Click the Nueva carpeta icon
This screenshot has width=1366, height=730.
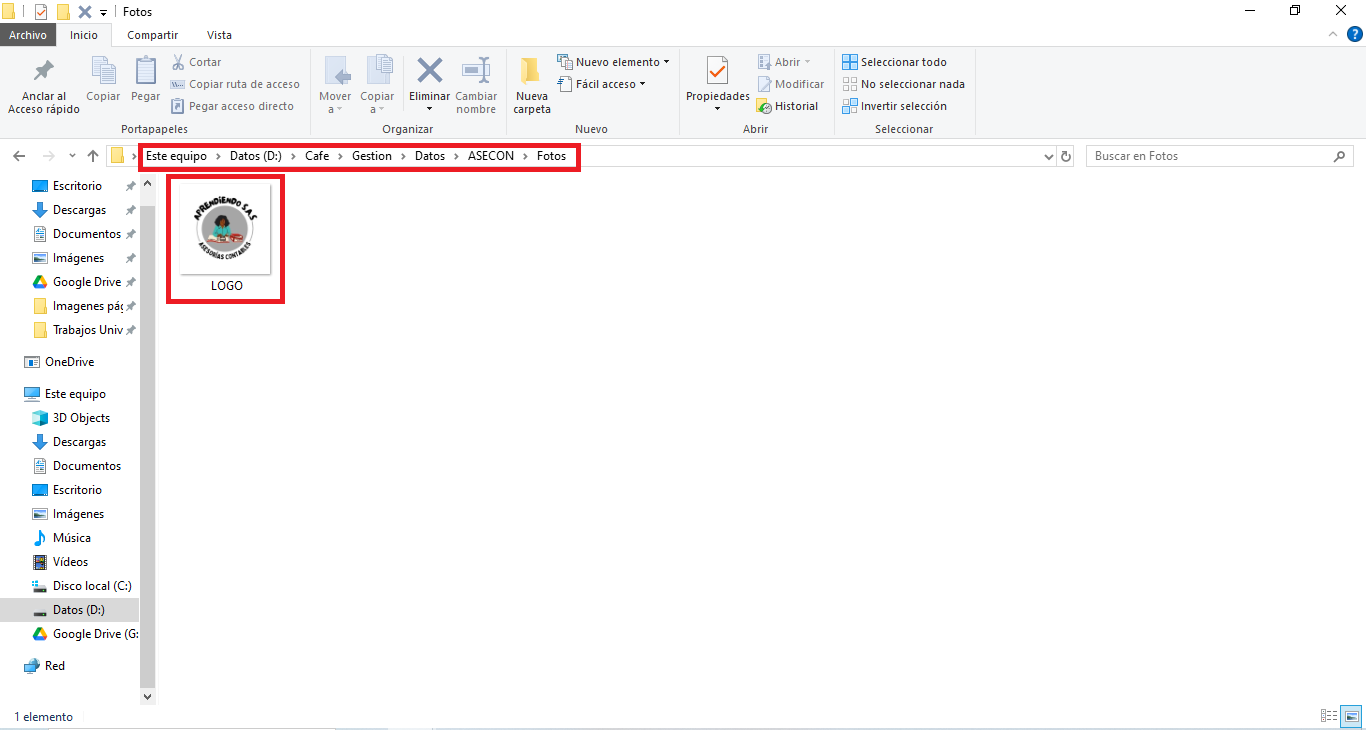531,72
